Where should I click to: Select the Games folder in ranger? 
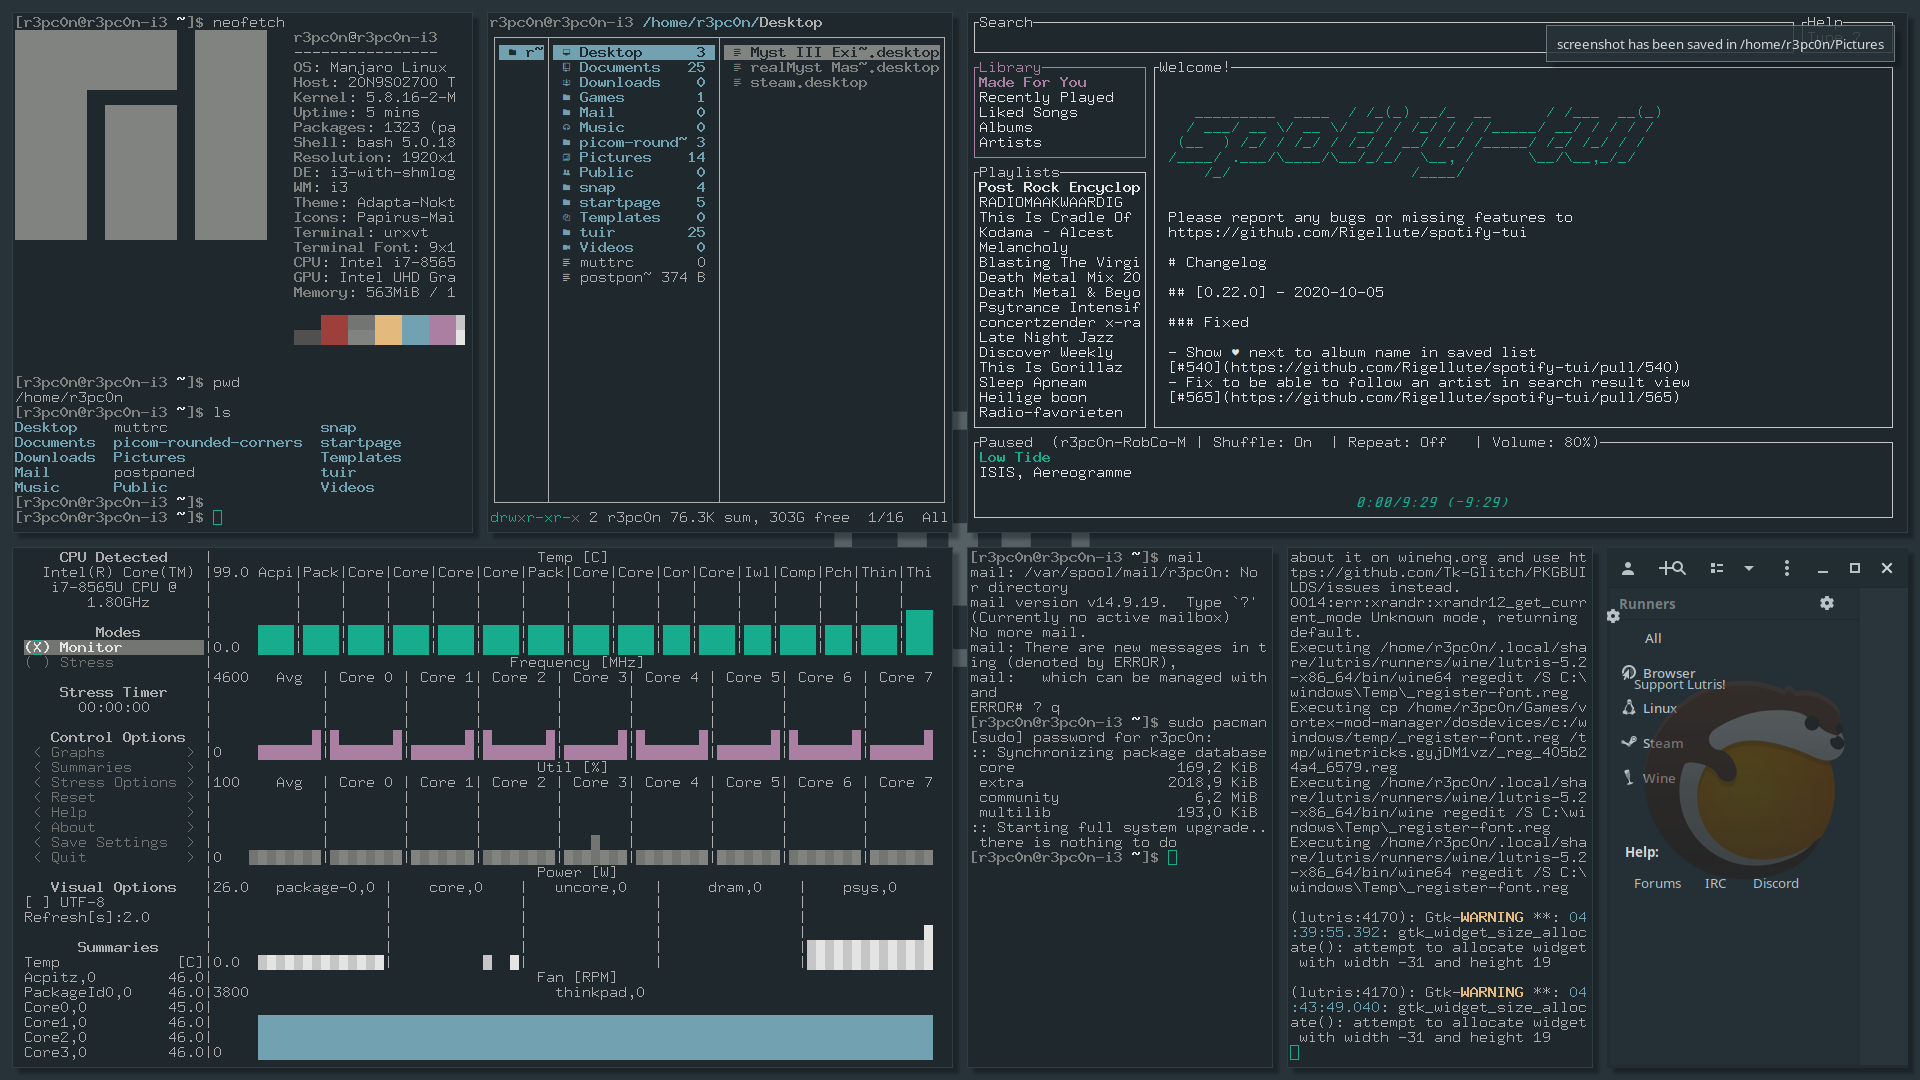[x=633, y=97]
